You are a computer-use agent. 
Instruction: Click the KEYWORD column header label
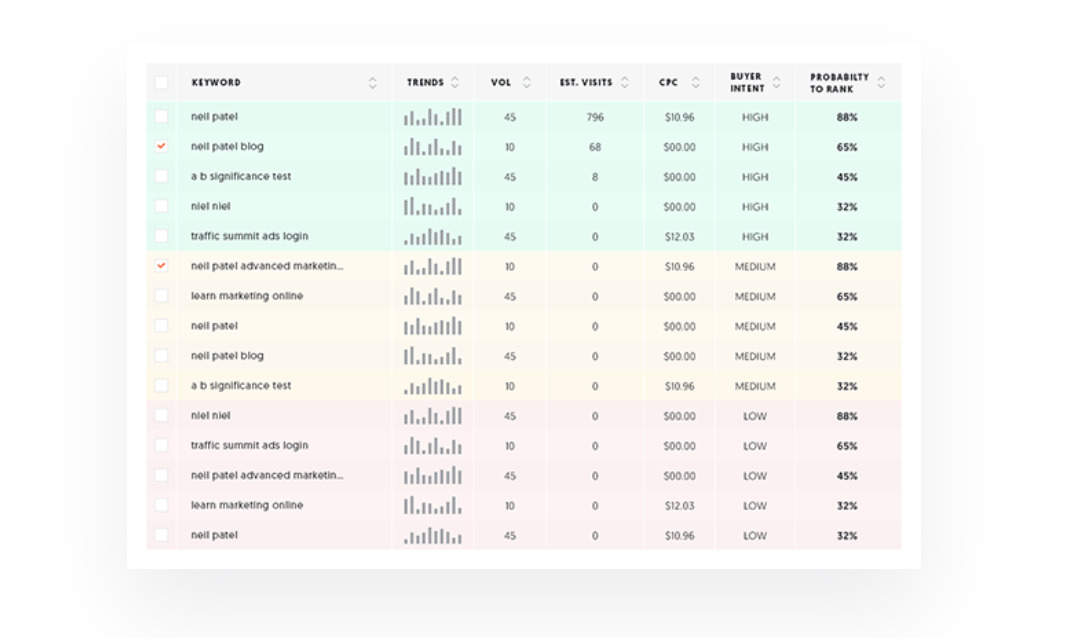[x=216, y=83]
